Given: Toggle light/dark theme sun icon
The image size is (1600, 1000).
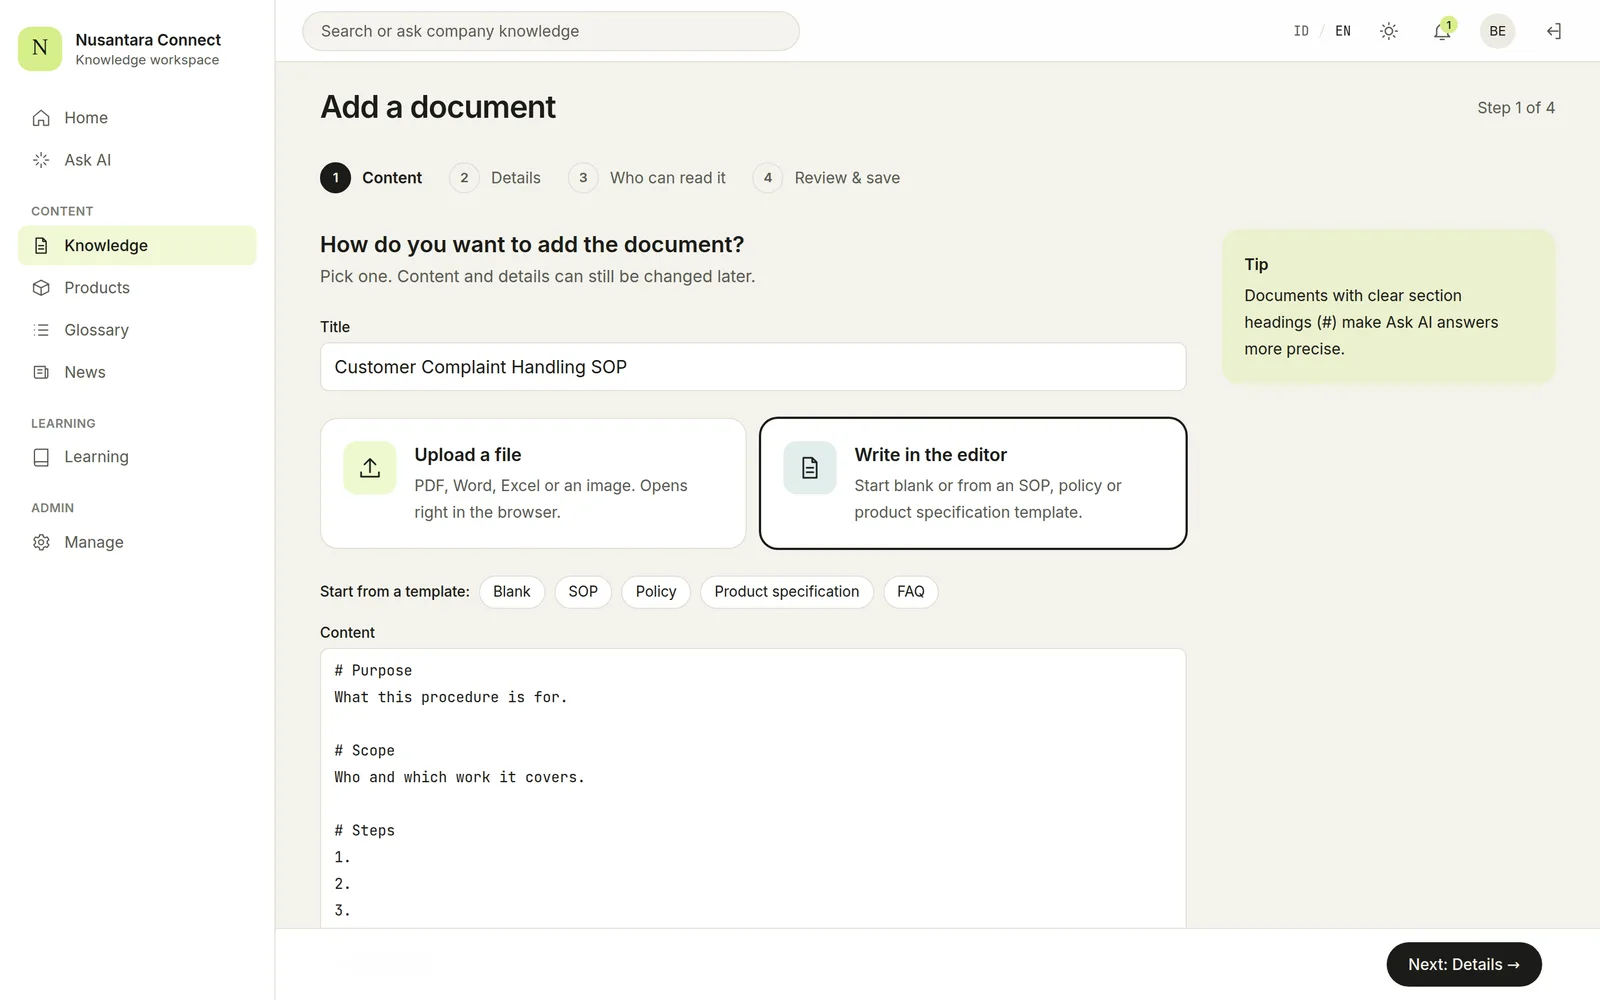Looking at the screenshot, I should [1389, 31].
